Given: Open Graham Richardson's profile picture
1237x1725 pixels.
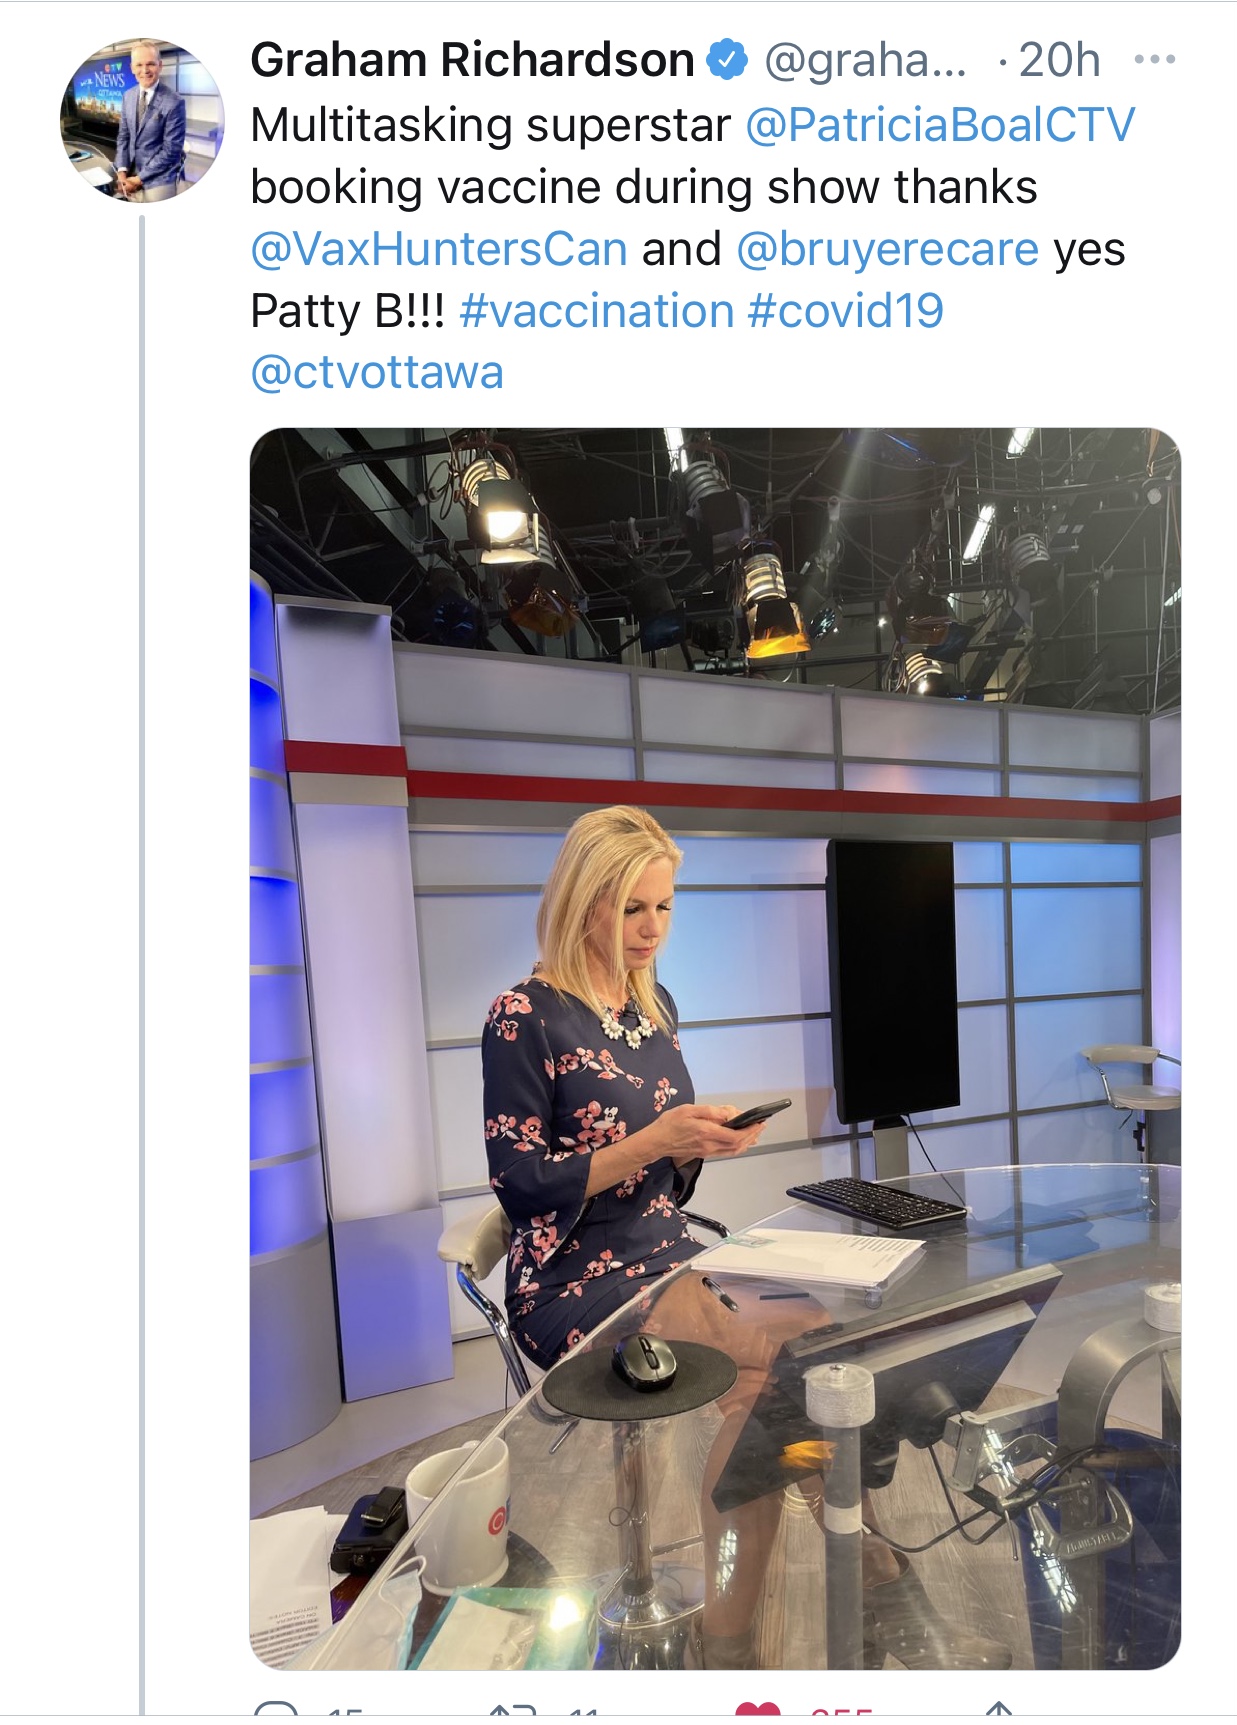Looking at the screenshot, I should [x=142, y=121].
